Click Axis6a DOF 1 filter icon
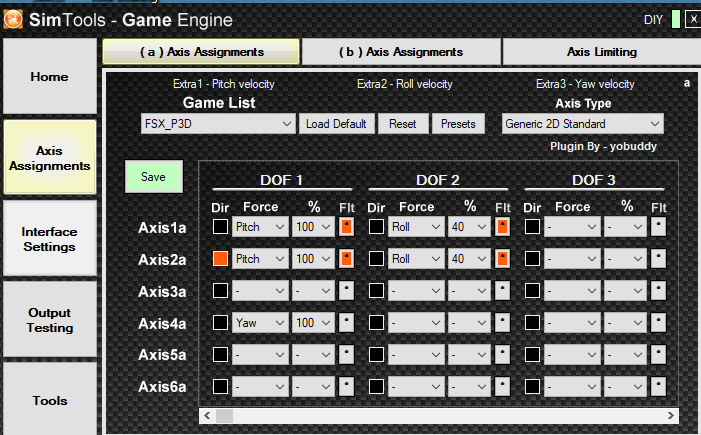This screenshot has height=435, width=701. pos(346,386)
